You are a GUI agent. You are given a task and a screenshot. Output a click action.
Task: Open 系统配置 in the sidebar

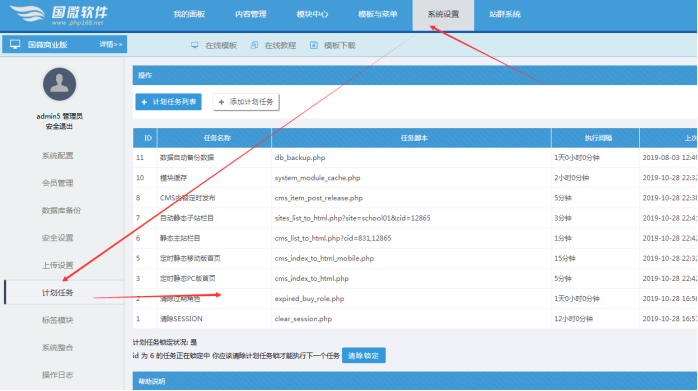[x=58, y=155]
